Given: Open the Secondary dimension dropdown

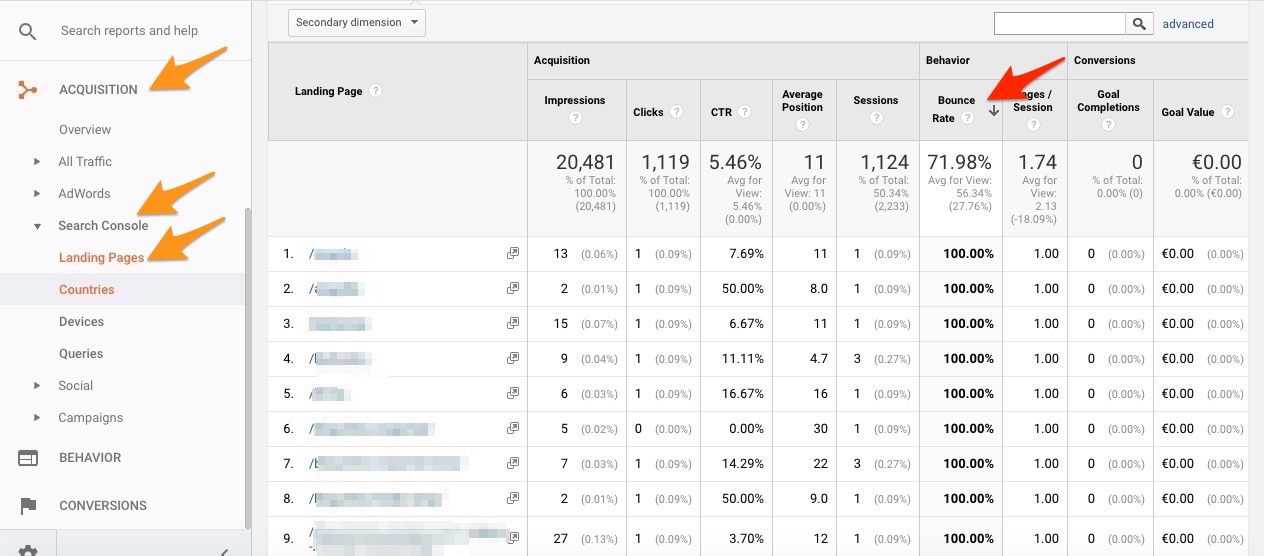Looking at the screenshot, I should tap(357, 22).
